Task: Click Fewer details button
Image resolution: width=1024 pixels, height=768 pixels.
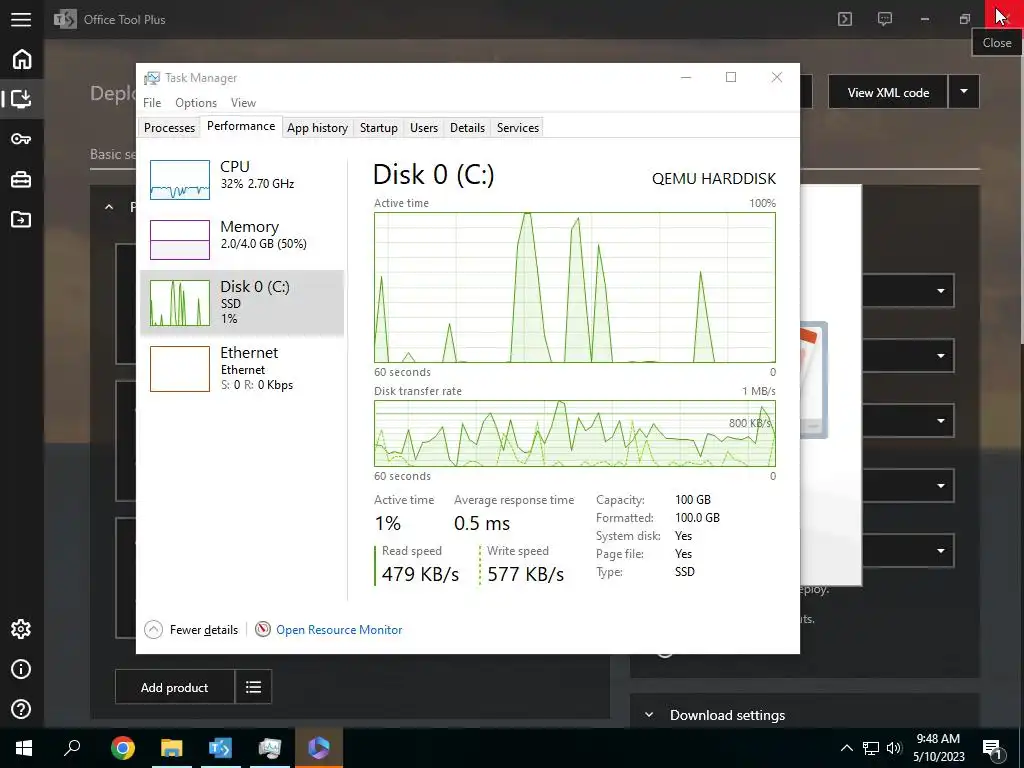Action: pos(191,630)
